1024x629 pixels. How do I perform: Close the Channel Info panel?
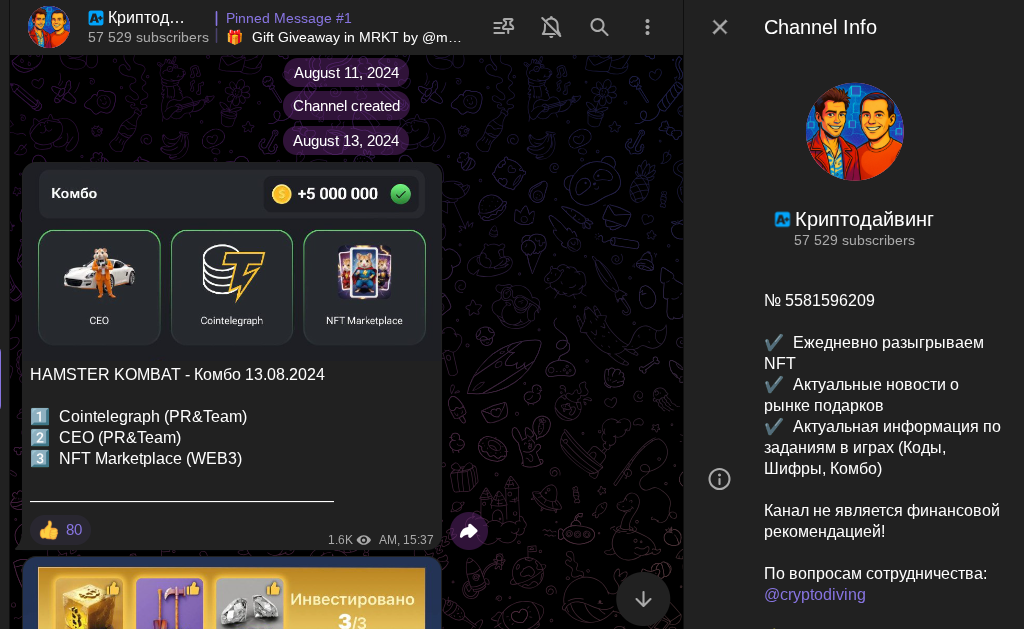[x=720, y=27]
